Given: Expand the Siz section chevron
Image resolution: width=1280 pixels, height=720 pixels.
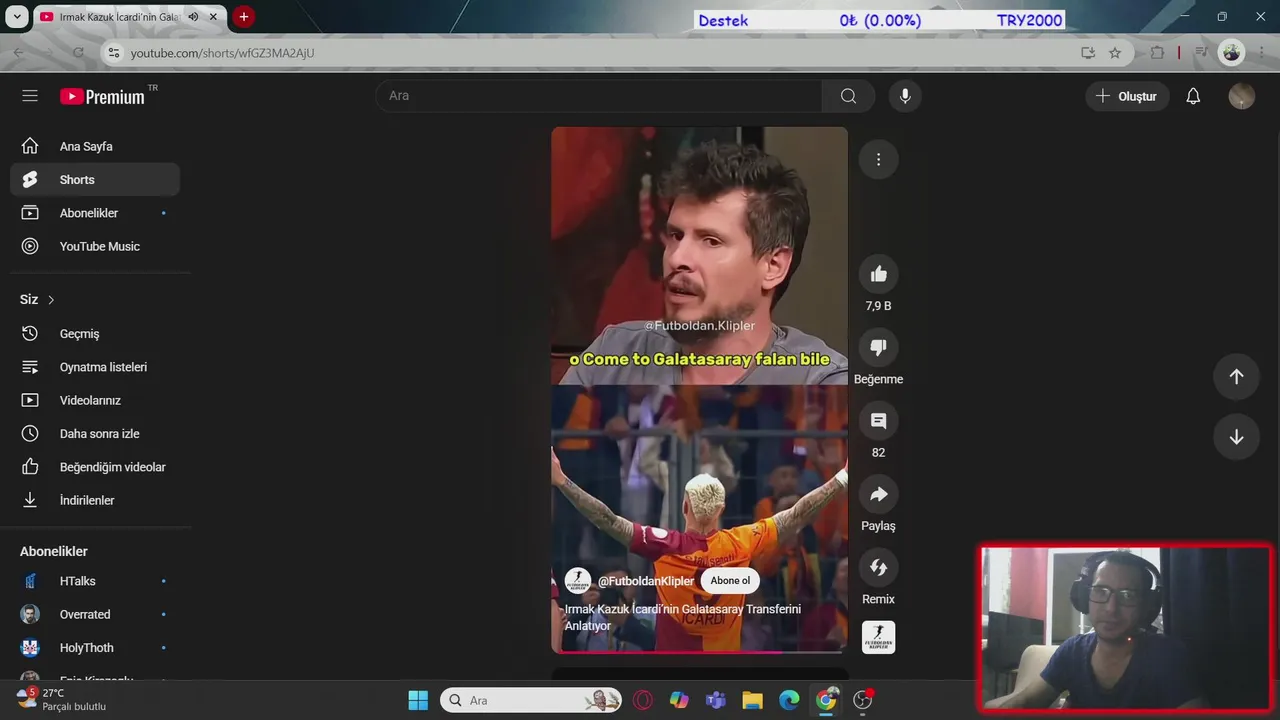Looking at the screenshot, I should pyautogui.click(x=51, y=300).
